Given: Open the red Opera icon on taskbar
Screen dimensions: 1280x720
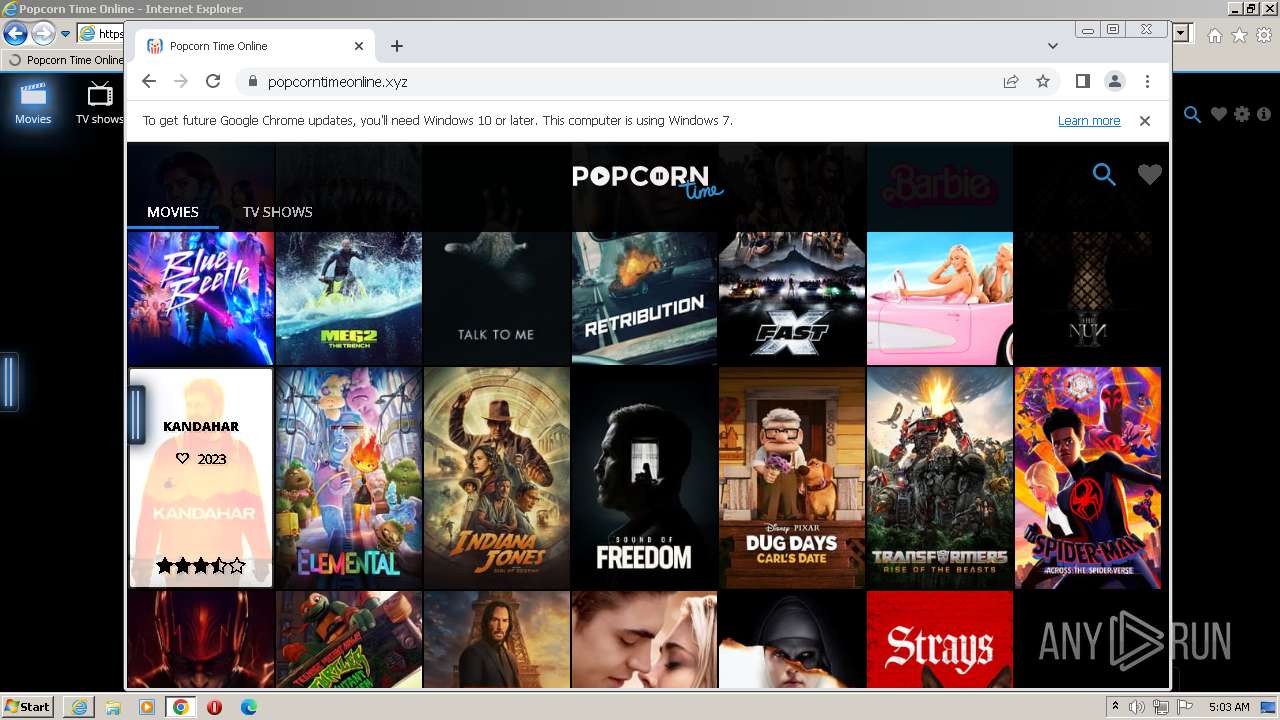Looking at the screenshot, I should click(x=214, y=707).
